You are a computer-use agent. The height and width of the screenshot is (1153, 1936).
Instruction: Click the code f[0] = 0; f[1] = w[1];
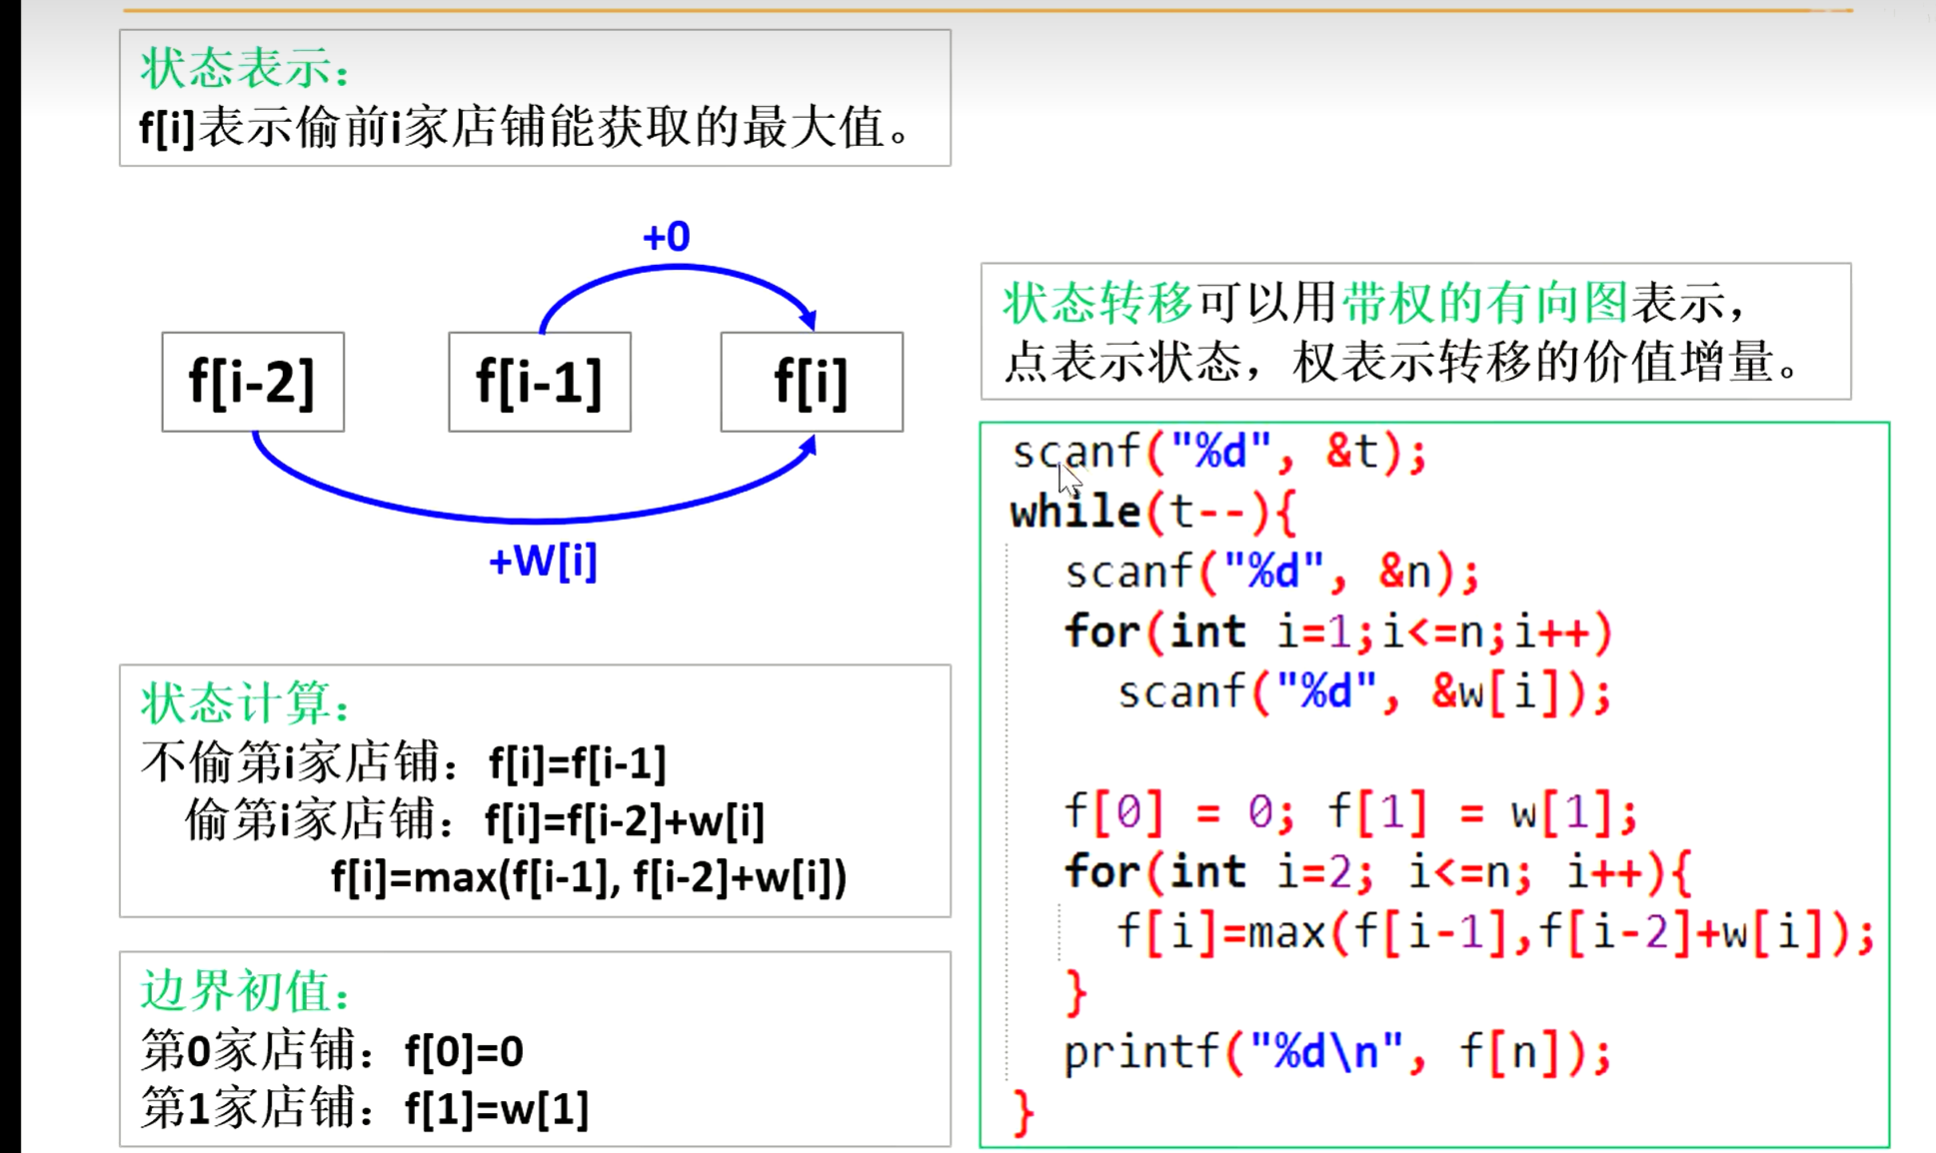[1351, 812]
